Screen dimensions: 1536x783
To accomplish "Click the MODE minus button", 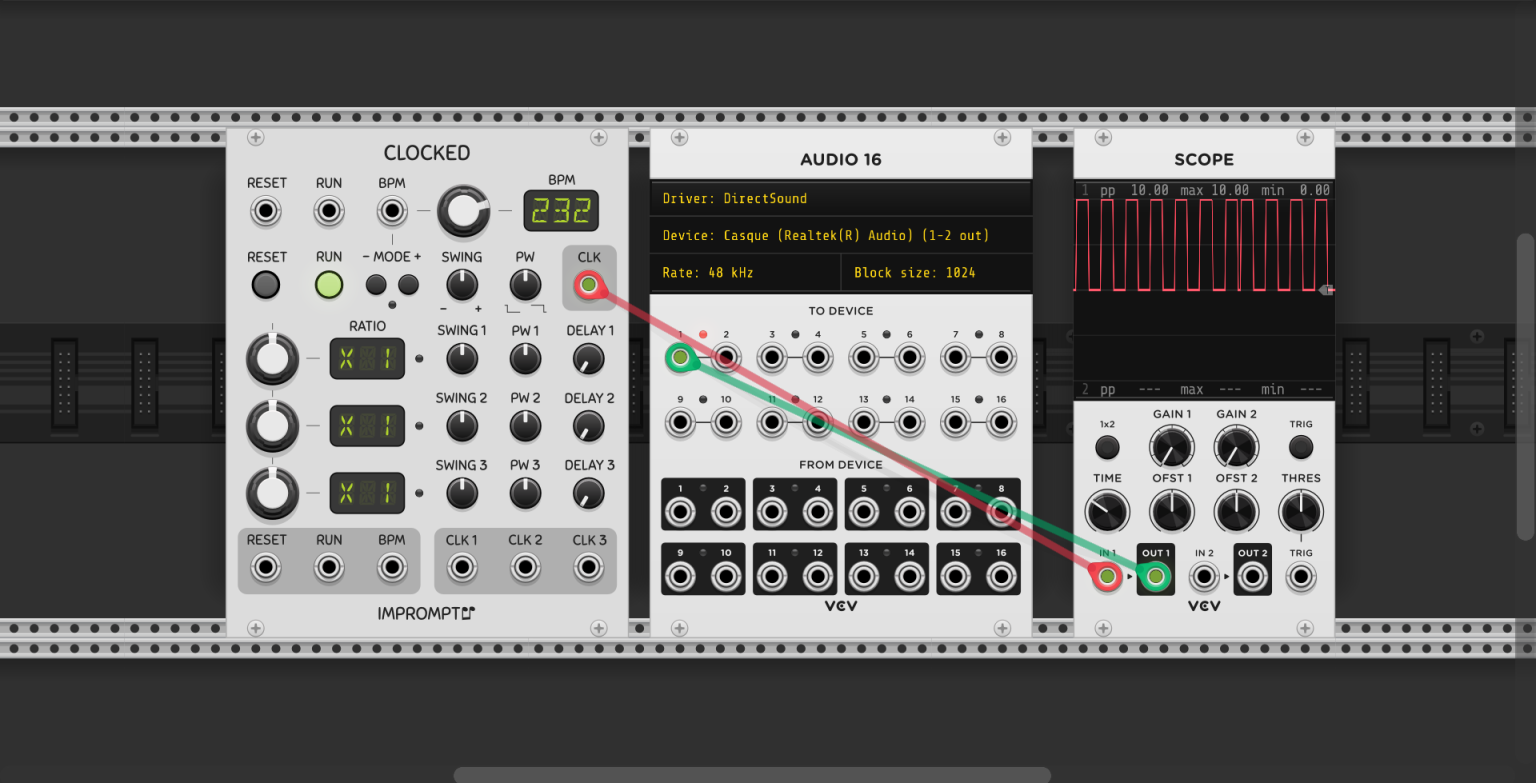I will (376, 284).
